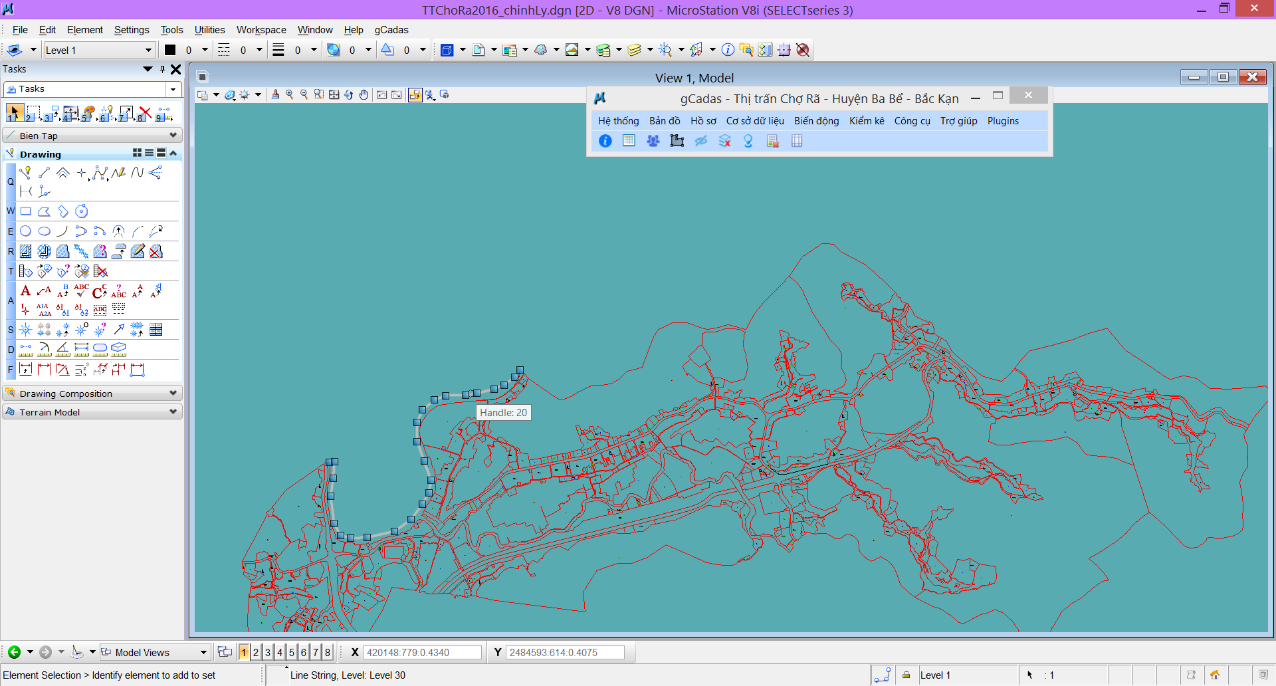Toggle view 2 button
This screenshot has width=1276, height=686.
256,653
